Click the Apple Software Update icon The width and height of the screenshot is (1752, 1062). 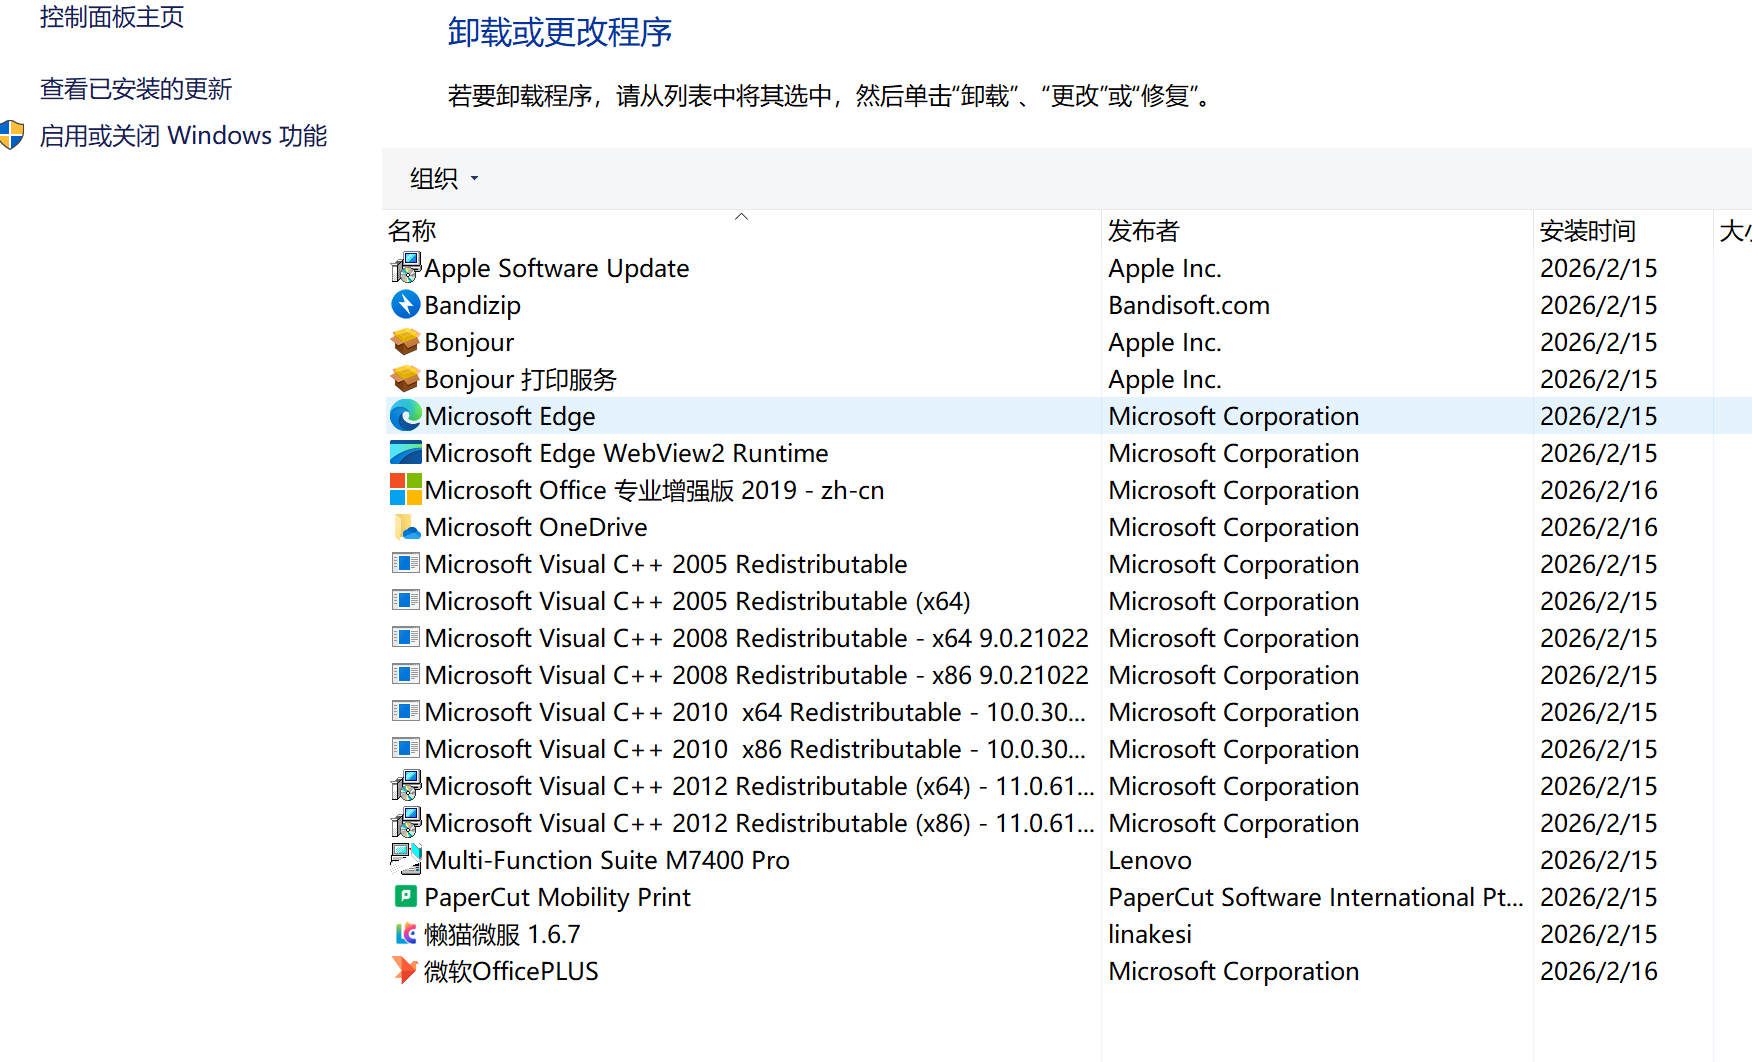tap(405, 267)
